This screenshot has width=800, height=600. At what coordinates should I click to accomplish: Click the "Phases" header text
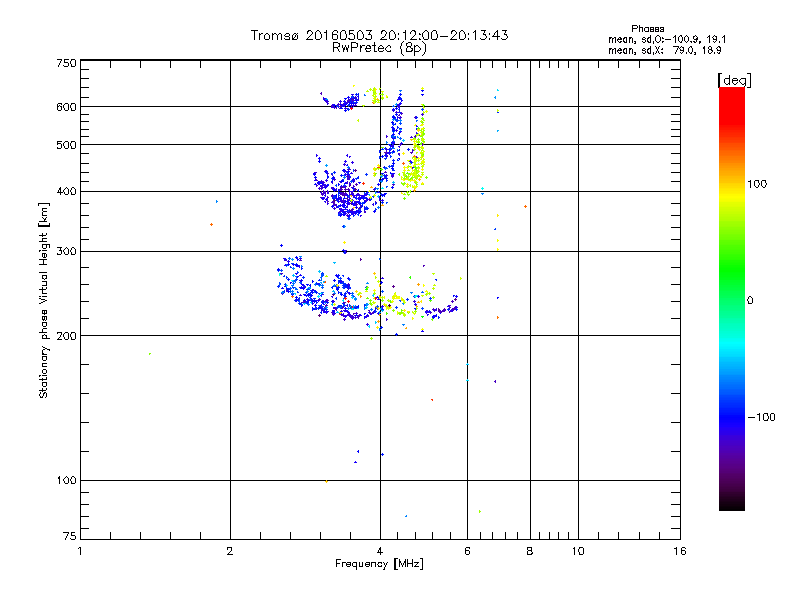click(647, 29)
